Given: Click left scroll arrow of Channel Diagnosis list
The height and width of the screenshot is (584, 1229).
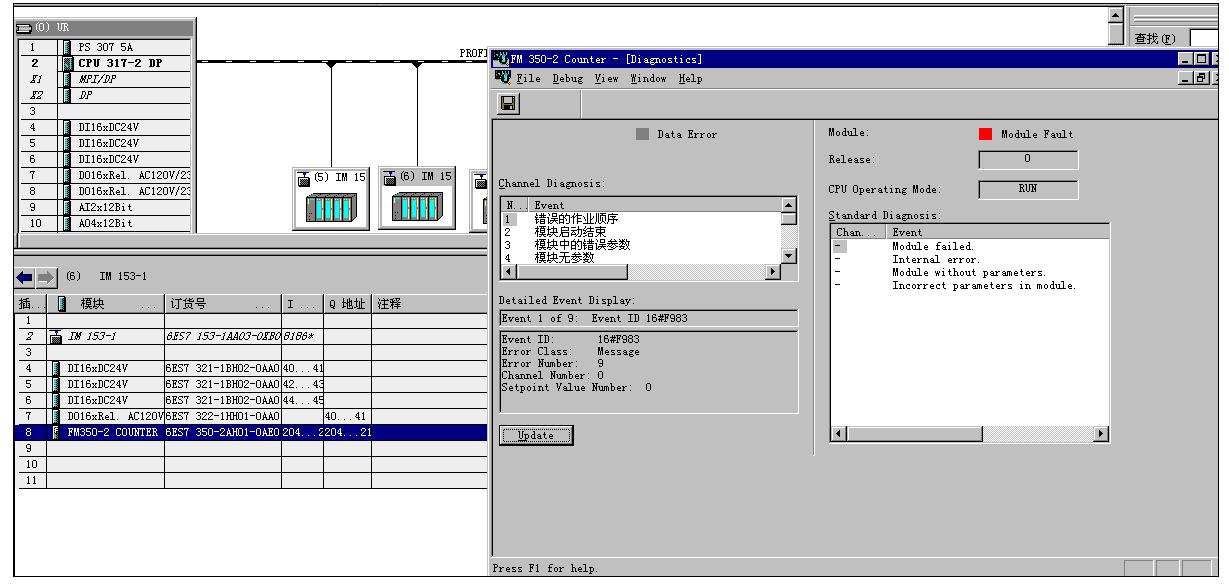Looking at the screenshot, I should (x=509, y=272).
